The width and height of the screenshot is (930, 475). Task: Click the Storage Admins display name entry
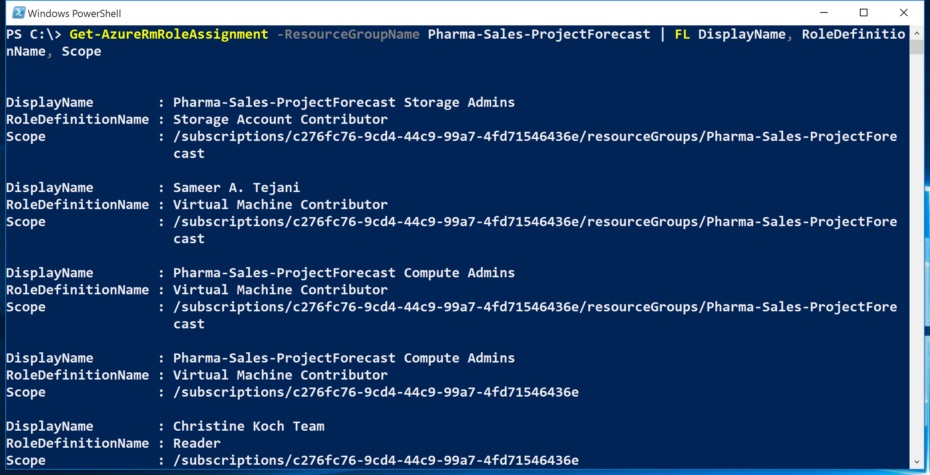pos(343,103)
